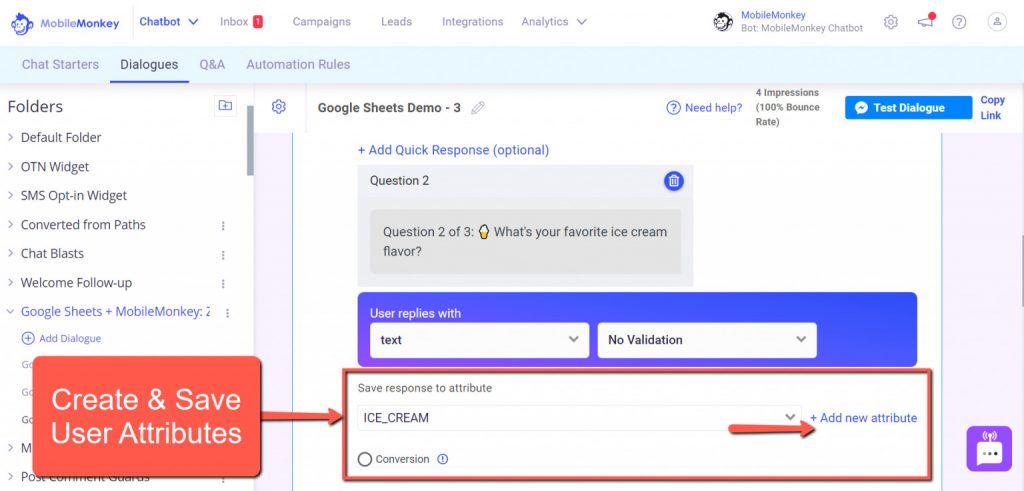Click Add Quick Response link

(x=453, y=150)
